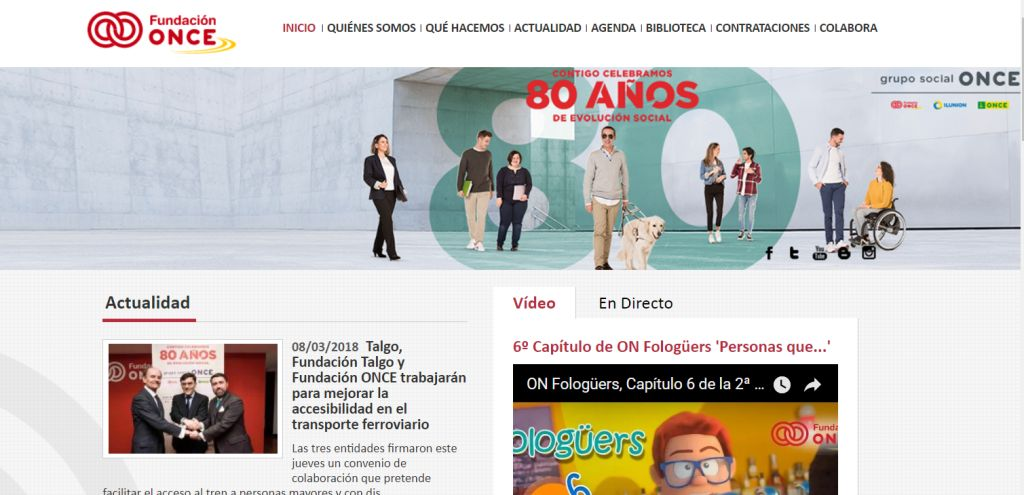Go to the INICIO menu item
Viewport: 1024px width, 495px height.
299,28
